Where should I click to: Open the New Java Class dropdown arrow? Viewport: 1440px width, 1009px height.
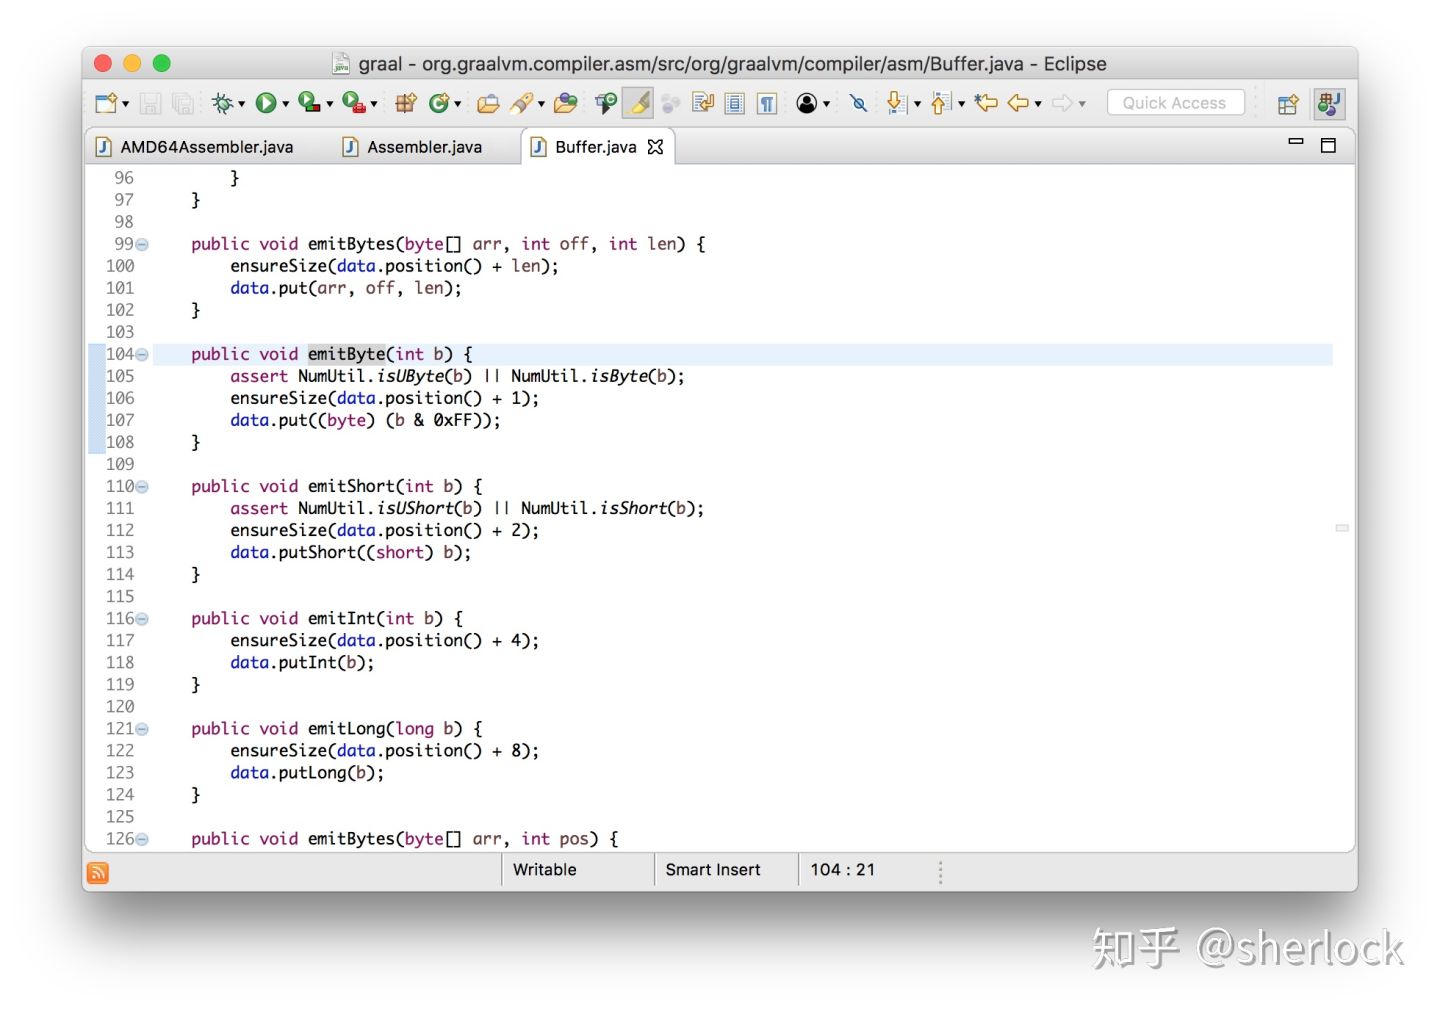point(457,104)
